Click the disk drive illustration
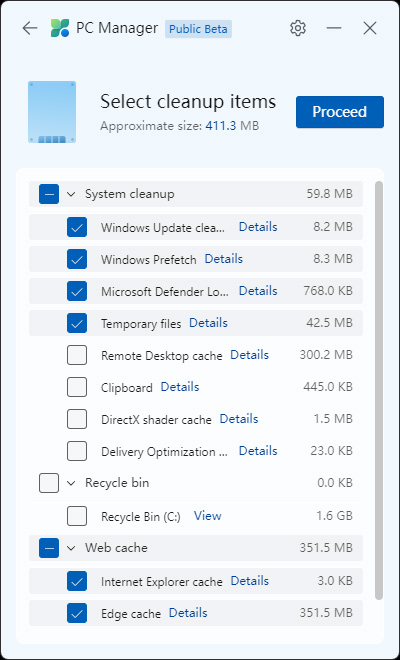 click(52, 112)
